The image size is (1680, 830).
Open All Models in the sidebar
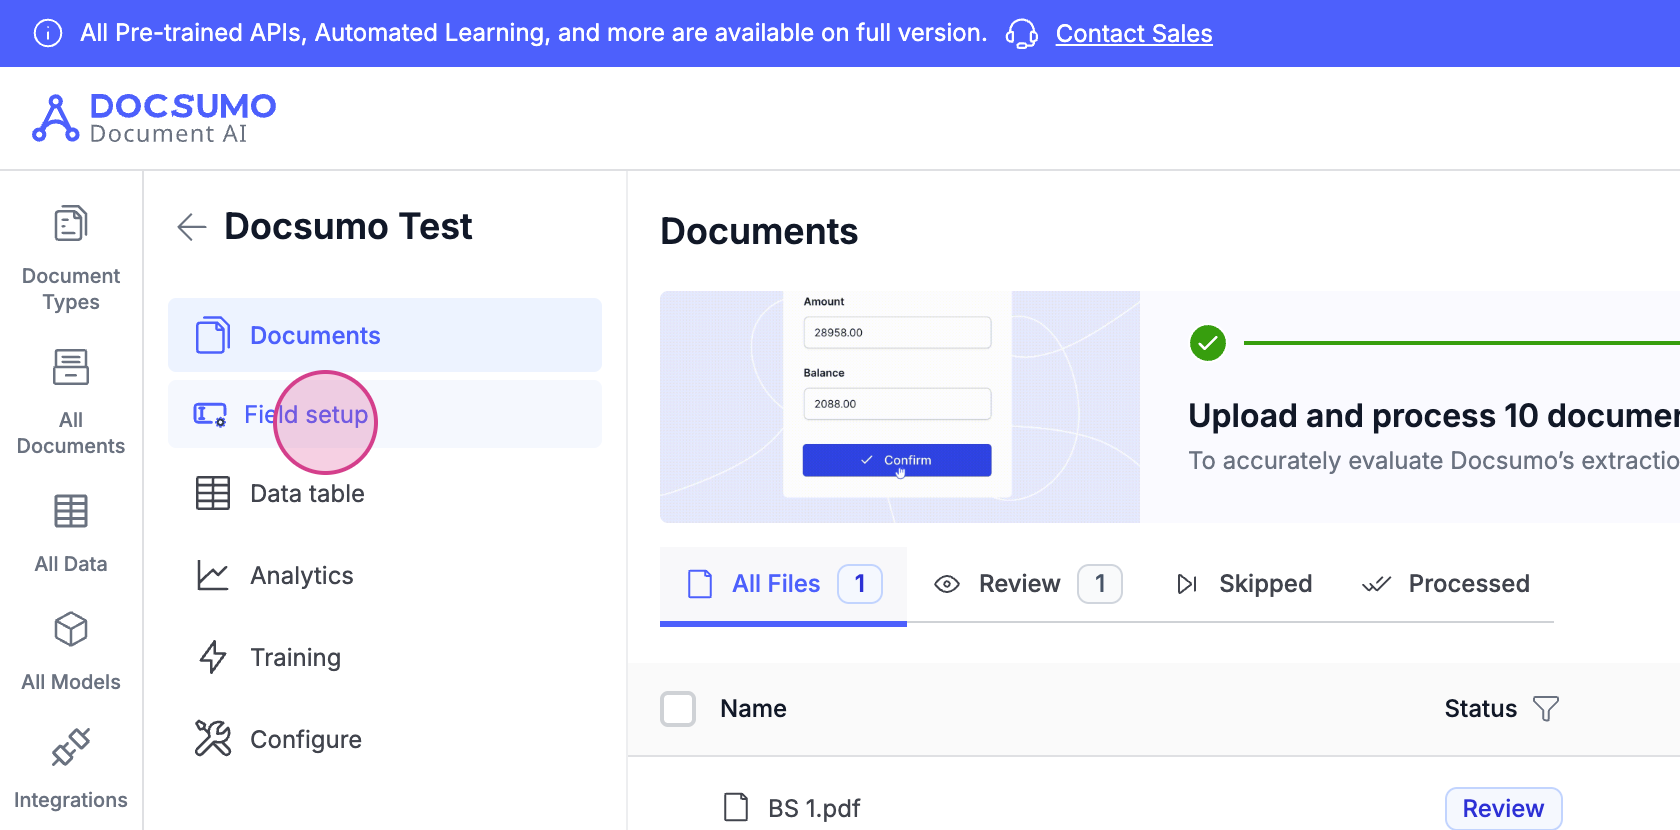(x=71, y=652)
